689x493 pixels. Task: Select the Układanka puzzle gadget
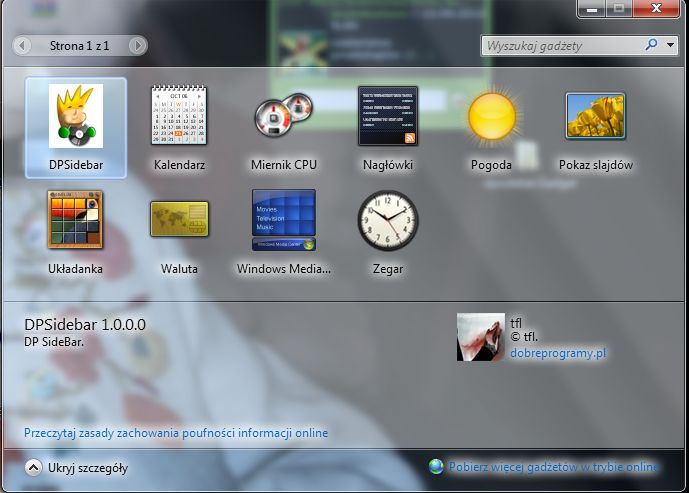point(75,220)
